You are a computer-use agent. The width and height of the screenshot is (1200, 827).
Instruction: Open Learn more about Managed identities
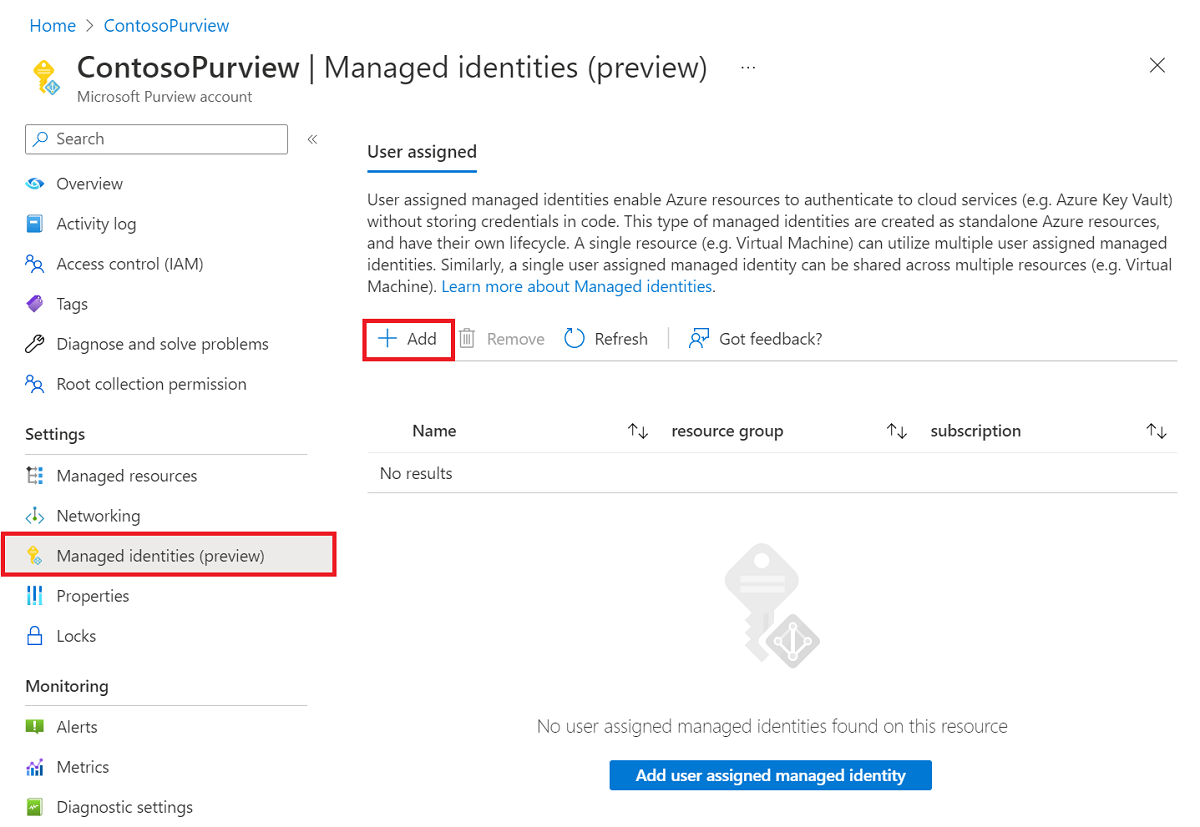point(576,286)
